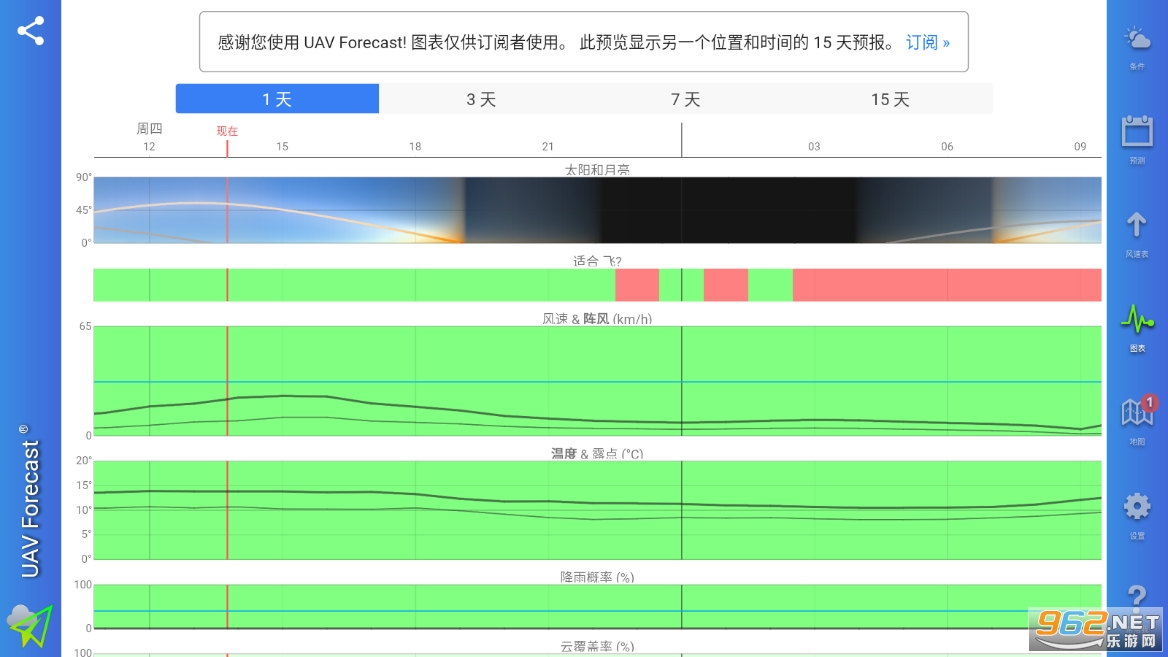Click the first red no-fly segment in flyability bar
This screenshot has height=657, width=1168.
[x=637, y=285]
